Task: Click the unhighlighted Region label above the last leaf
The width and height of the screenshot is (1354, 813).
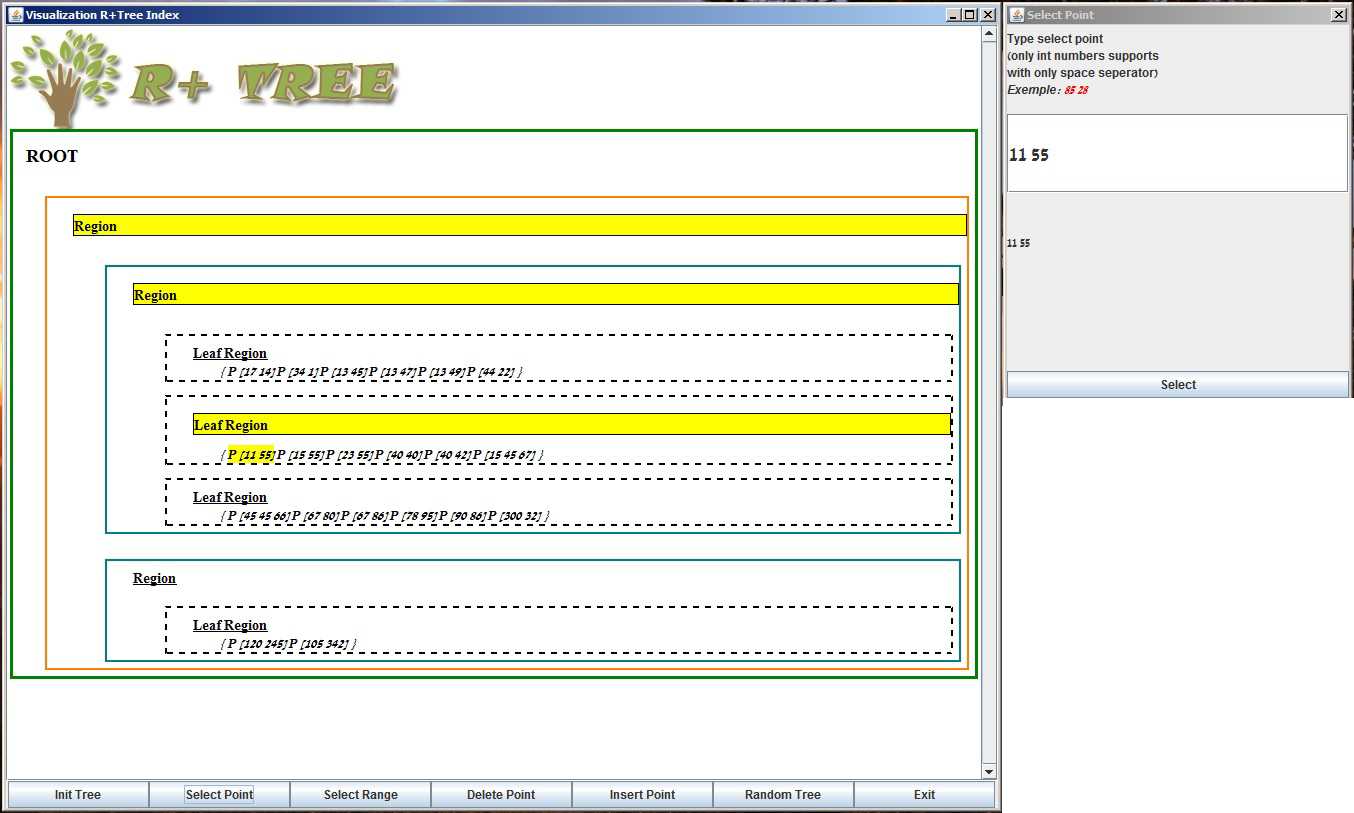Action: tap(154, 578)
